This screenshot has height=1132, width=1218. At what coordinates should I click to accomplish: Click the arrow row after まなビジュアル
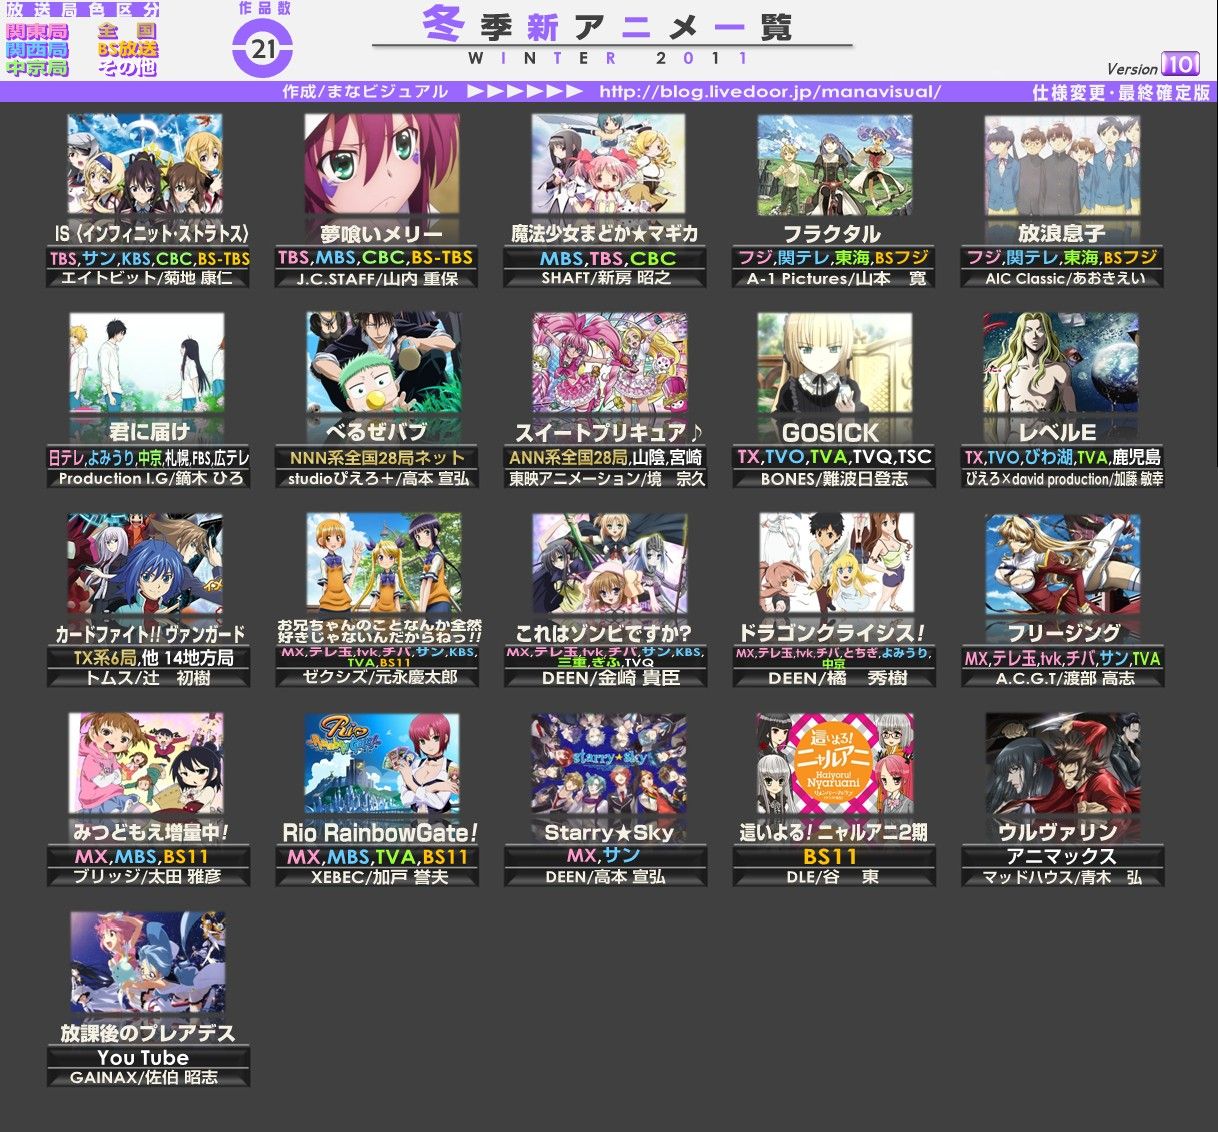pyautogui.click(x=525, y=91)
